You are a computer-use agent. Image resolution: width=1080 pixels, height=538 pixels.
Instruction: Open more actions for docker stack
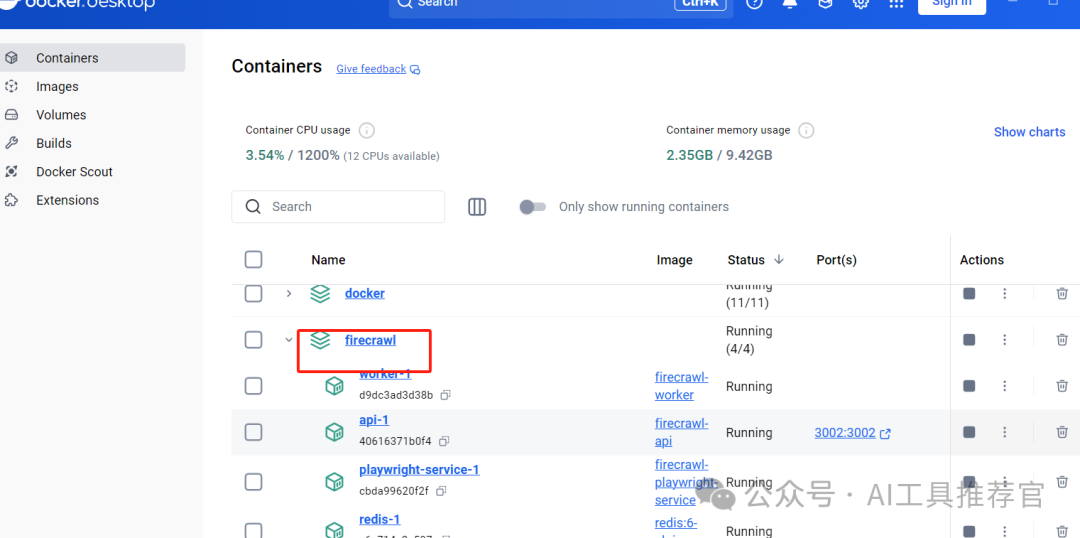[x=1004, y=293]
